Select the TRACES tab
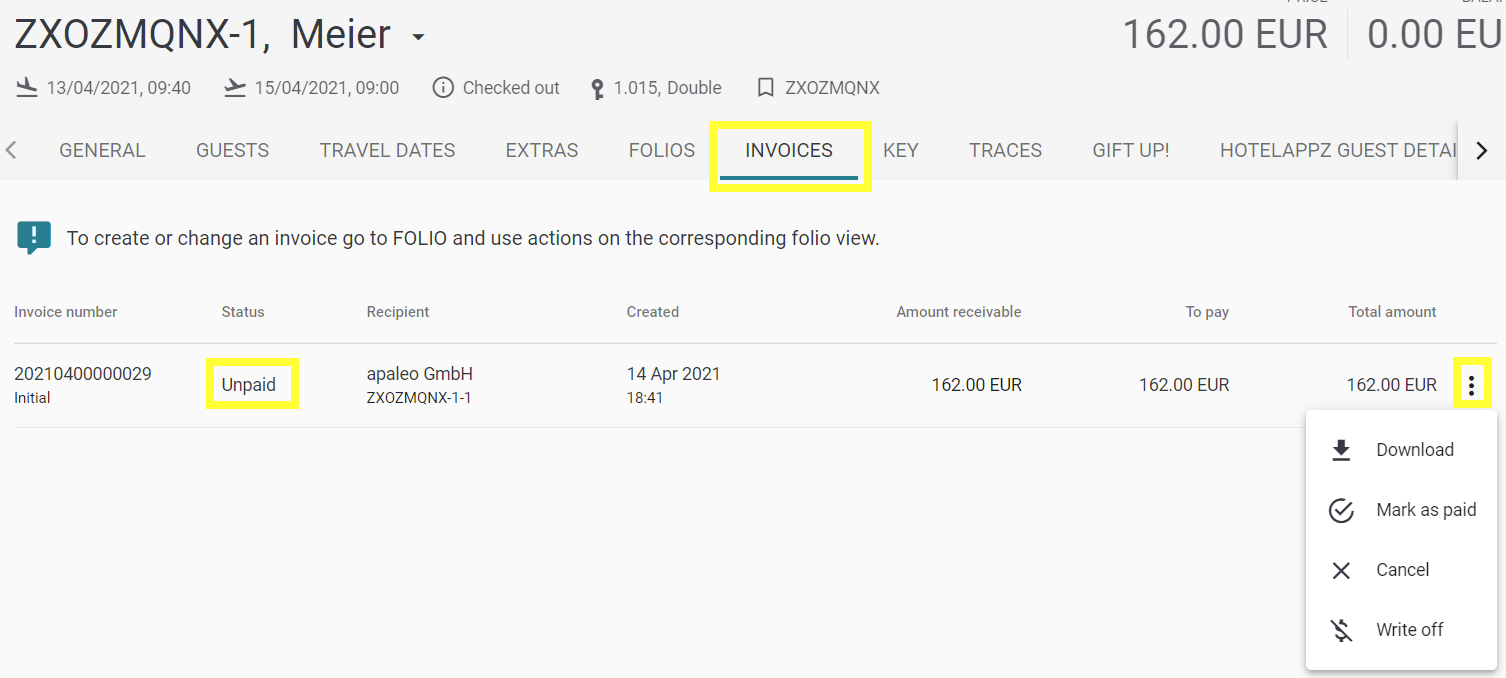 click(x=1005, y=150)
